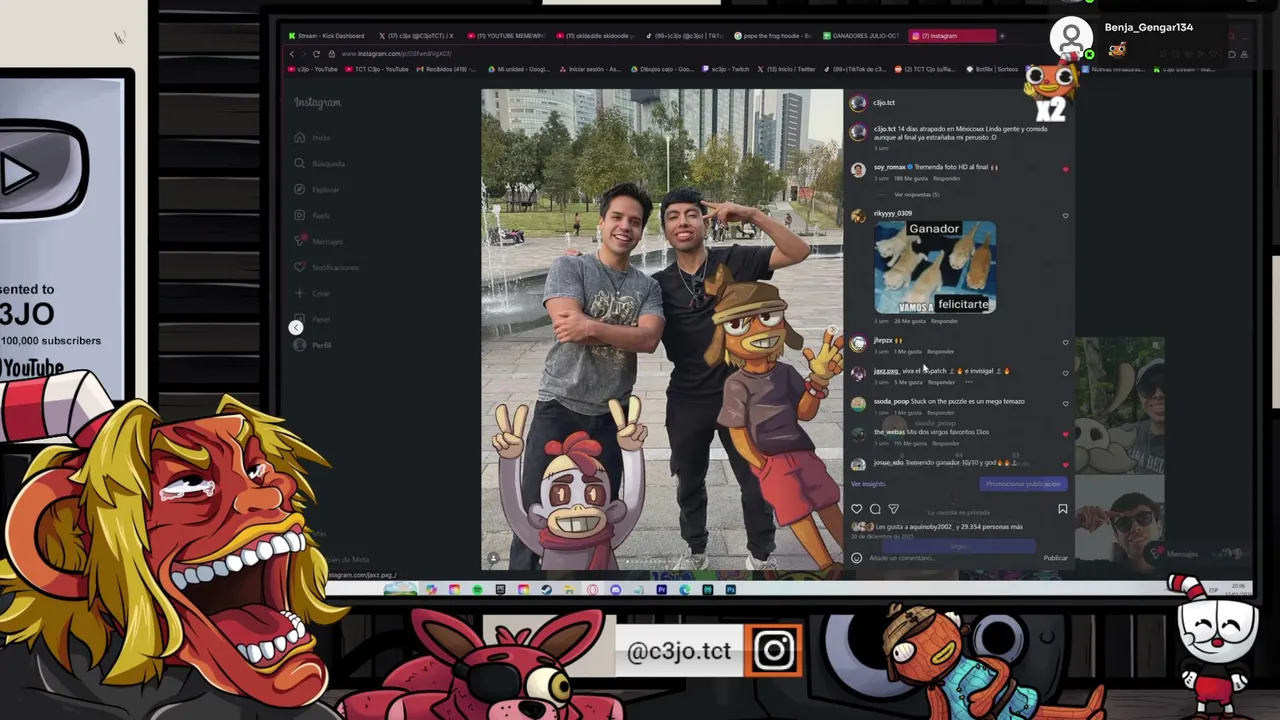Go back in browser history
1280x720 pixels.
pos(291,53)
